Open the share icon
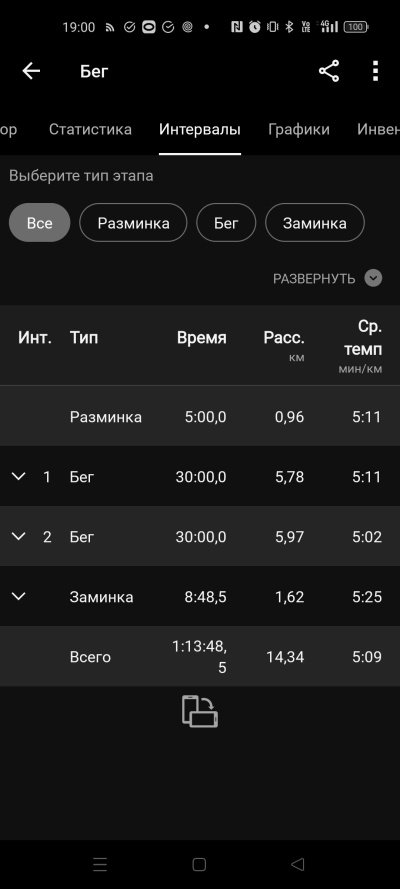 329,71
